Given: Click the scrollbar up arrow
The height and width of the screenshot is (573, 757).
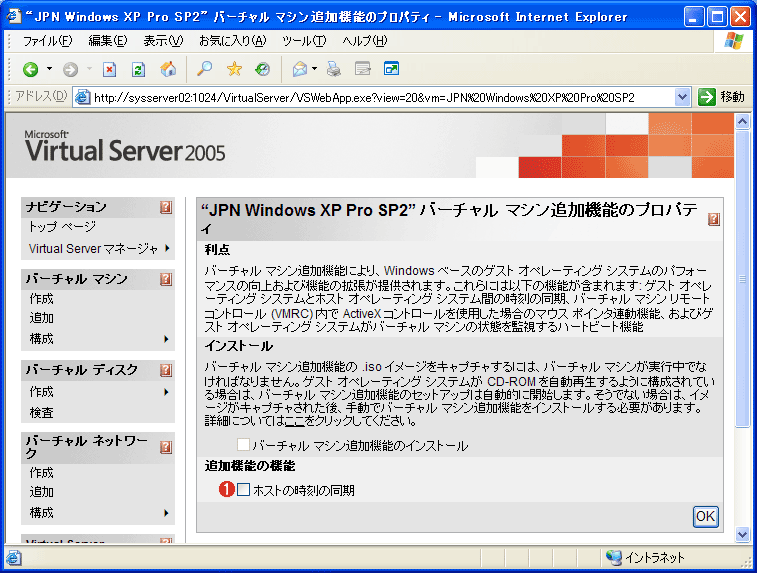Looking at the screenshot, I should point(743,122).
